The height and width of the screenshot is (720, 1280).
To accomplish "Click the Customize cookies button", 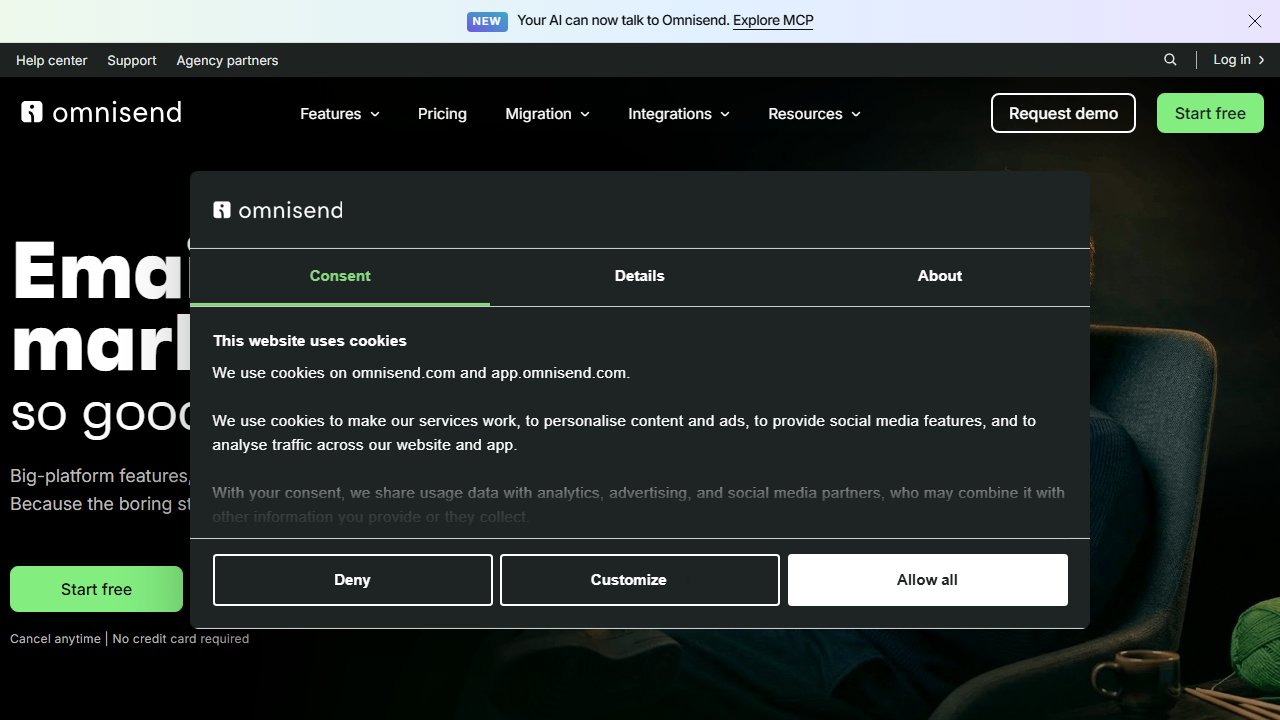I will point(640,580).
